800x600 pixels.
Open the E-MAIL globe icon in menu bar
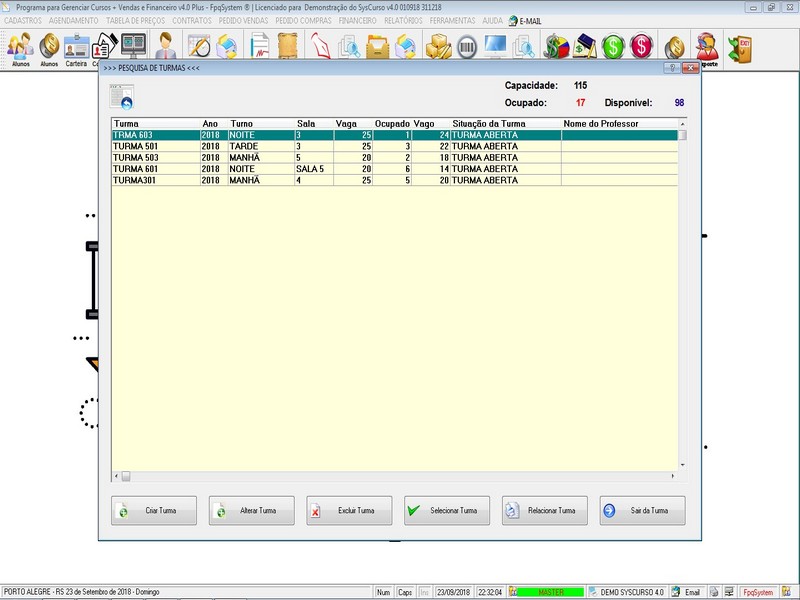(513, 21)
